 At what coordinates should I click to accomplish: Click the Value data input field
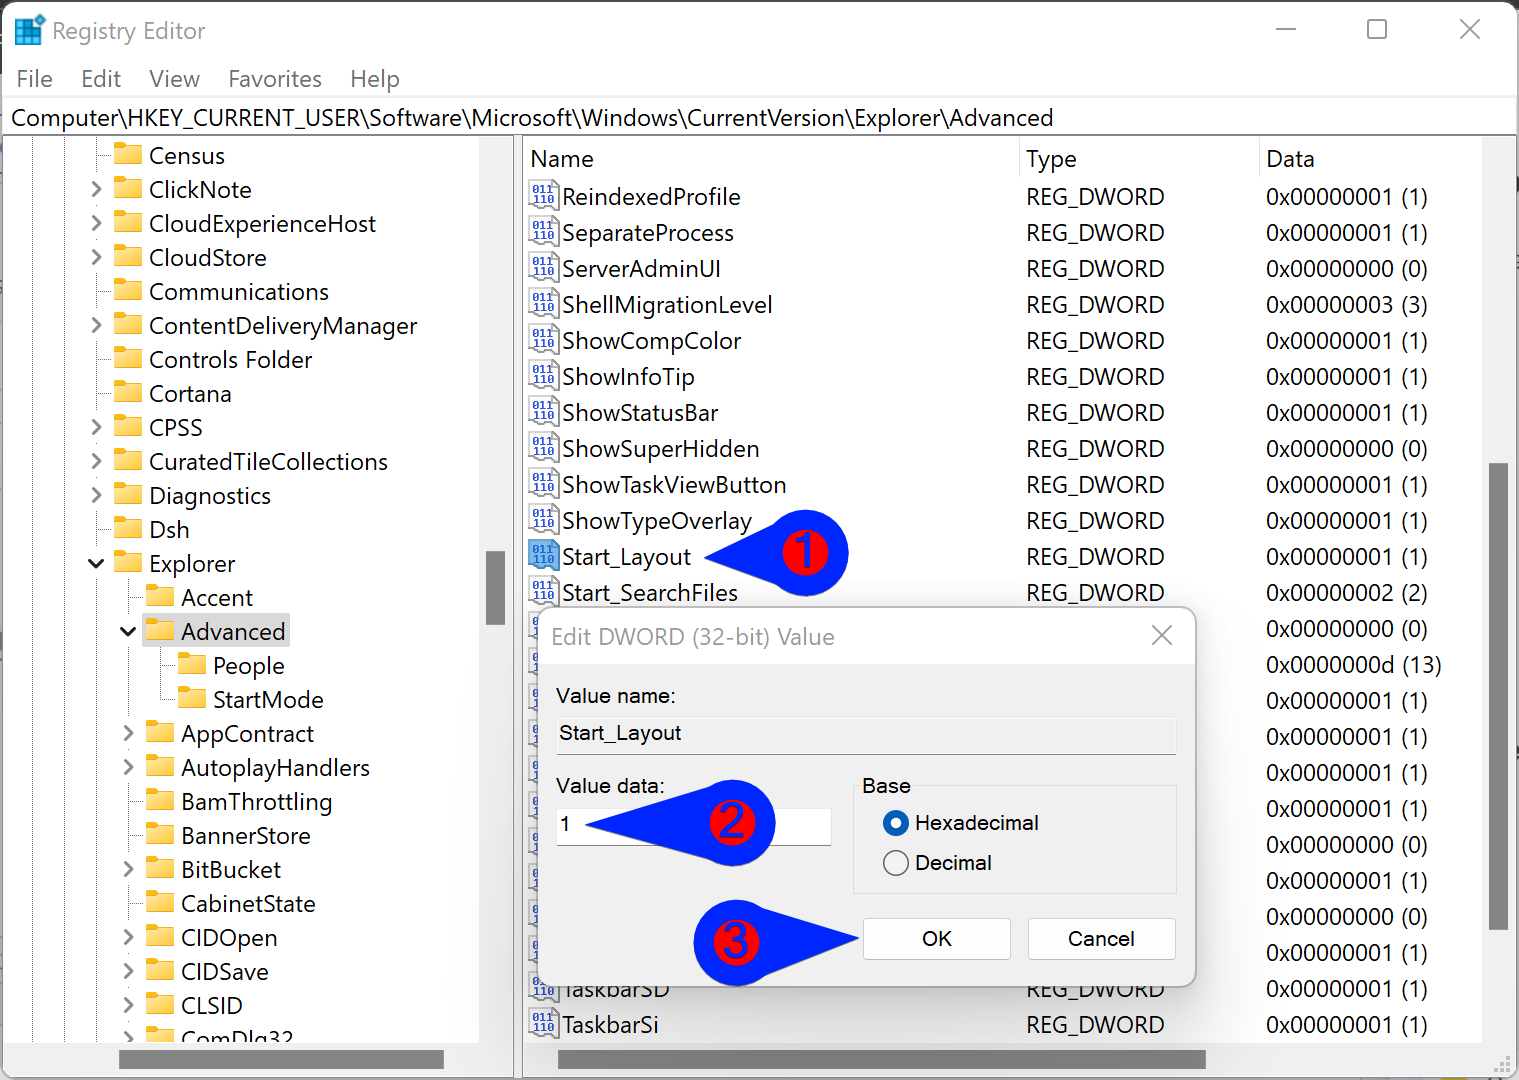click(x=694, y=825)
